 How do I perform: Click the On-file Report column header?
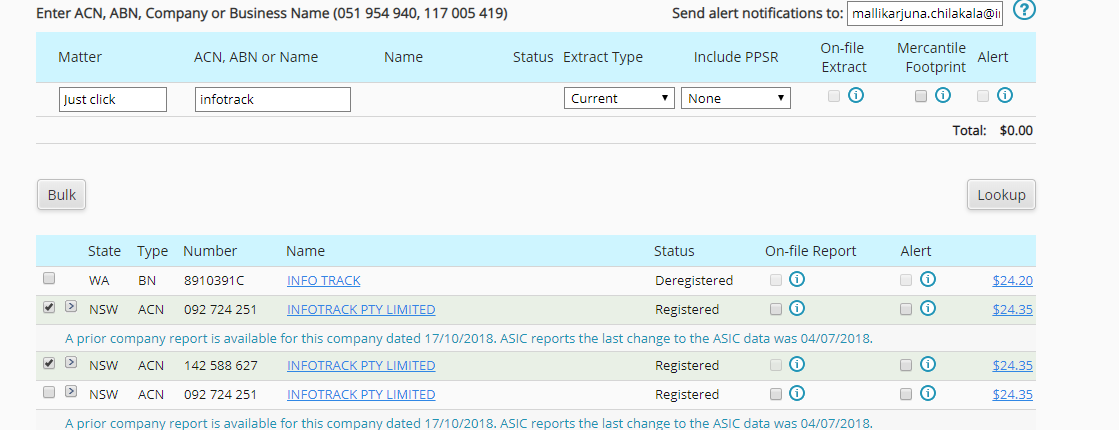[x=811, y=251]
